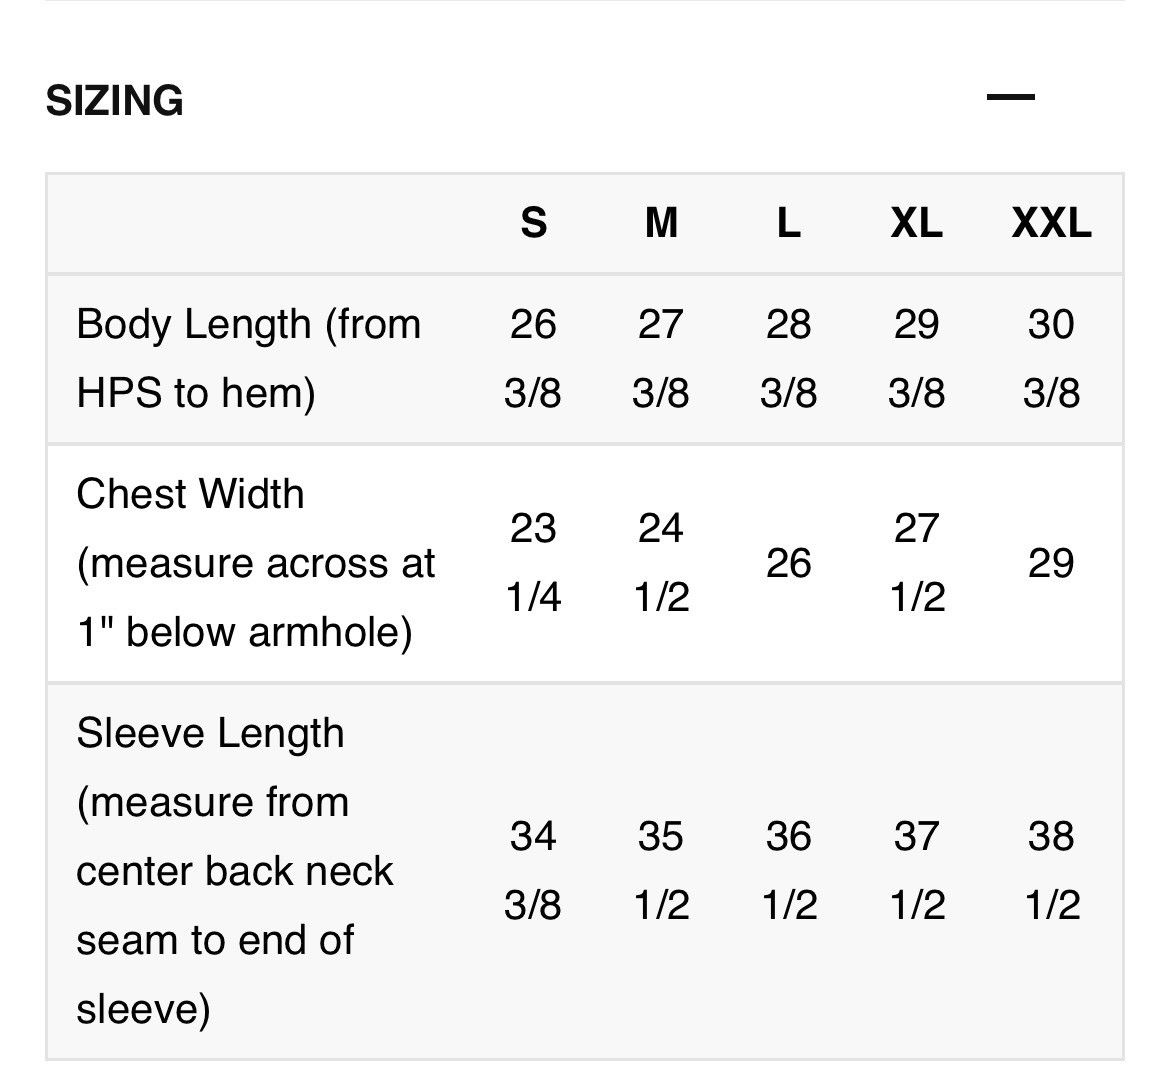Click chest width 29 for size XXL

click(x=1051, y=563)
